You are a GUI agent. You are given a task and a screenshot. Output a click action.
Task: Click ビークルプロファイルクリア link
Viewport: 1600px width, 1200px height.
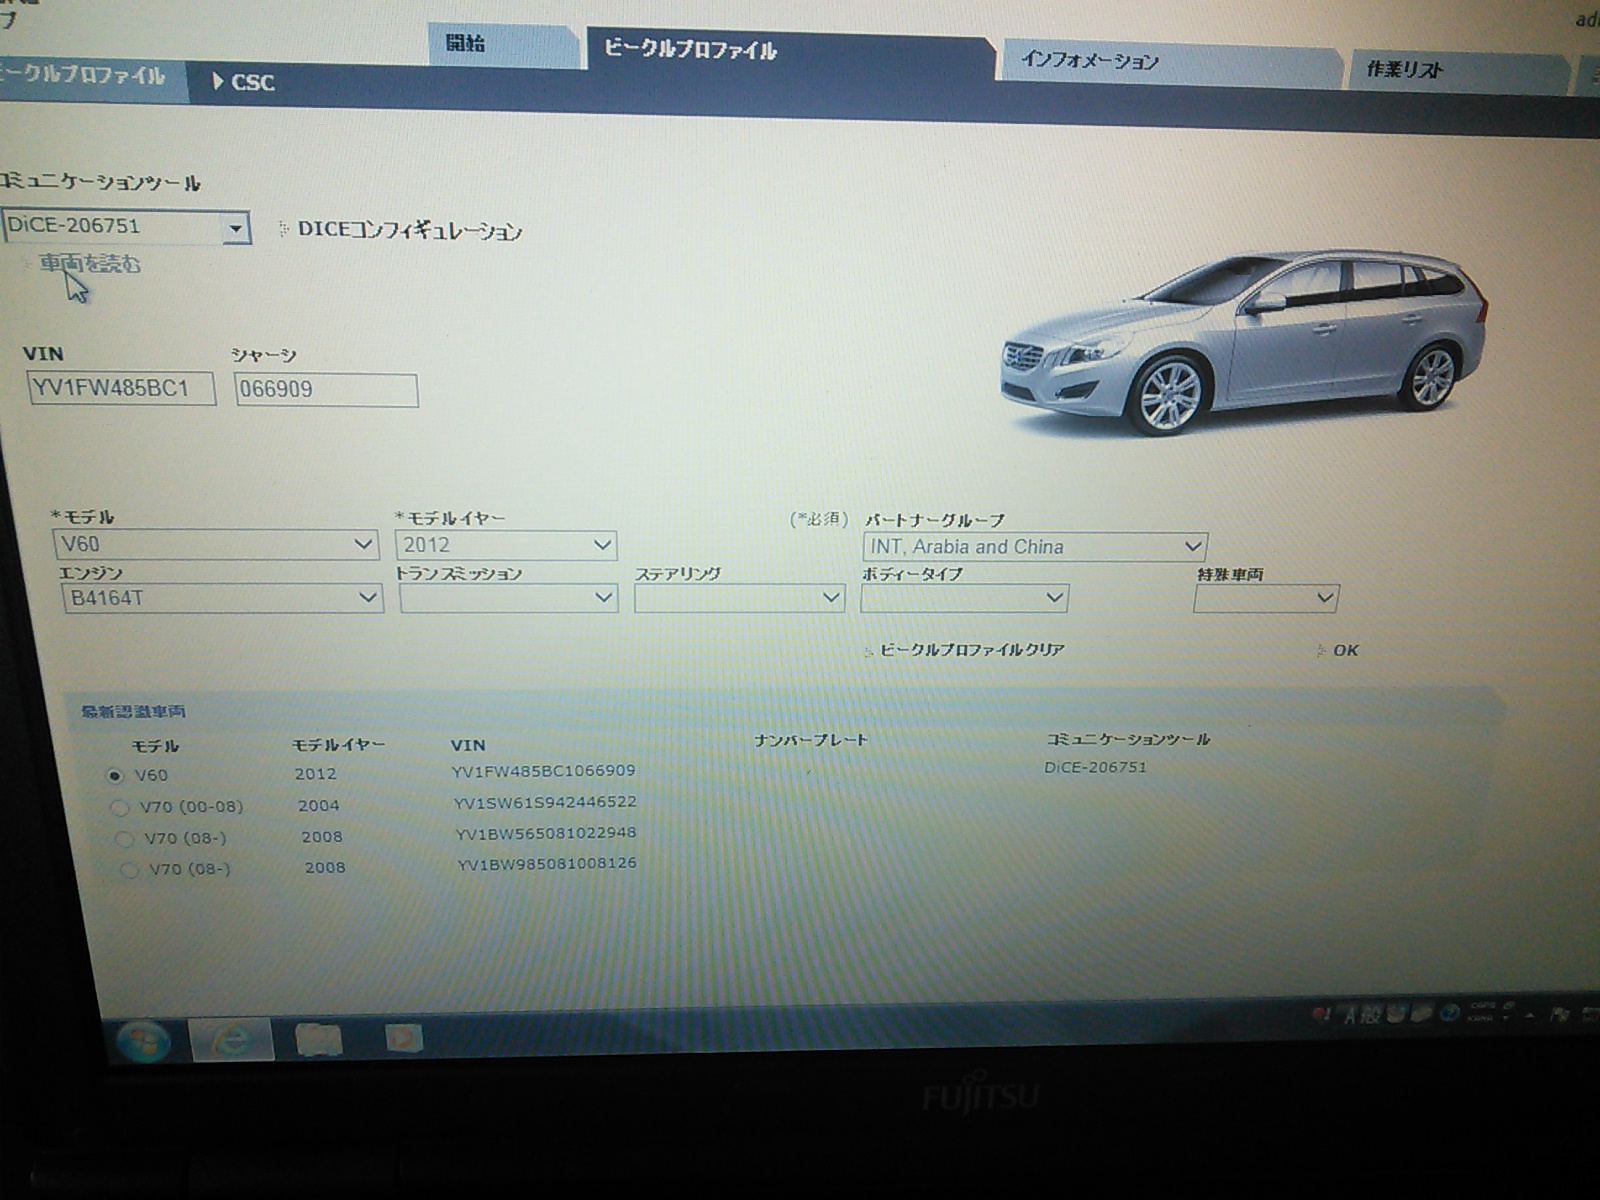(971, 650)
